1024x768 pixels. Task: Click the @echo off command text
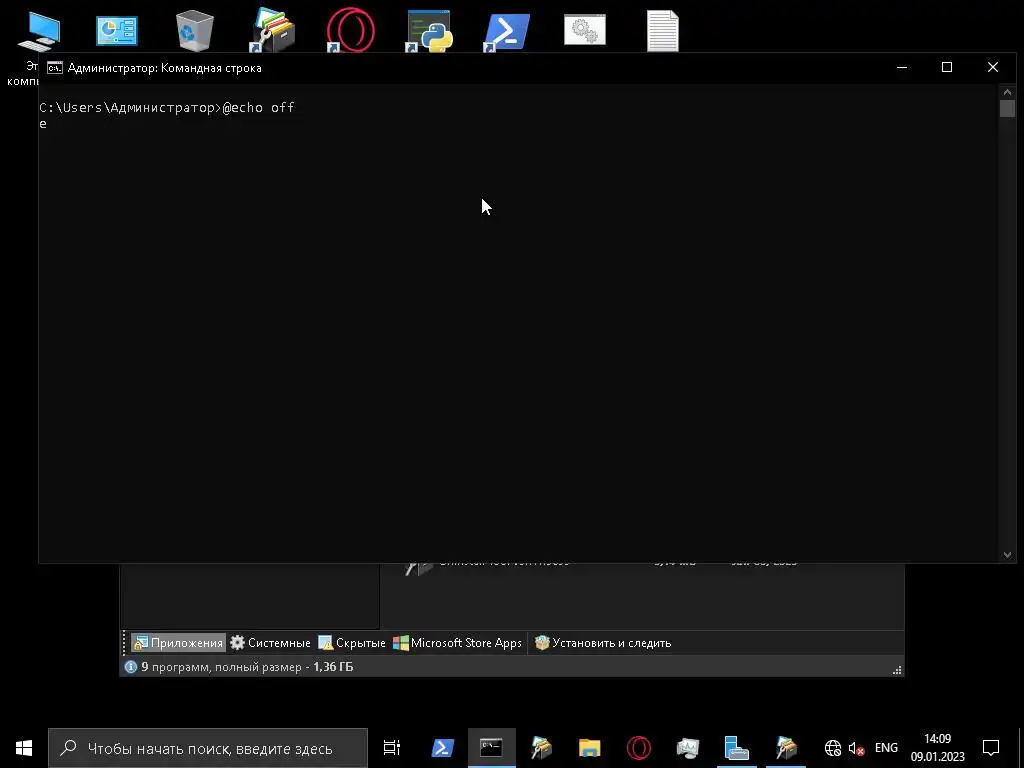pyautogui.click(x=259, y=107)
